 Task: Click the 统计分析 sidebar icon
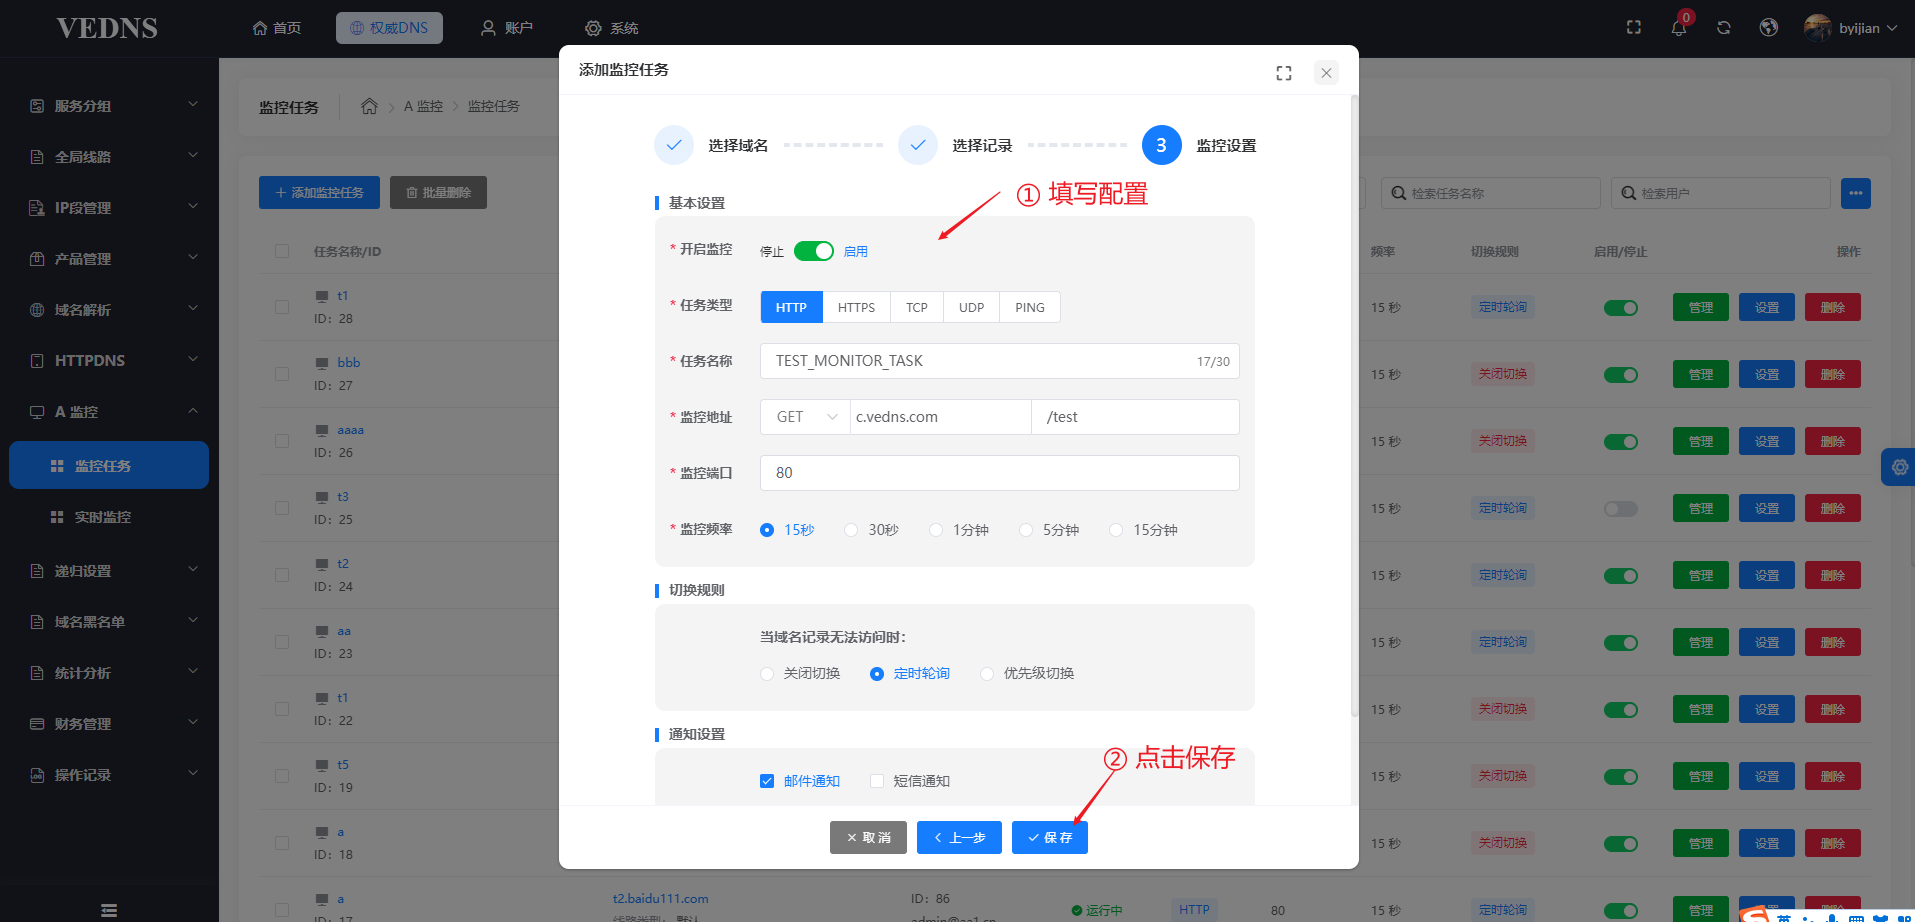[37, 673]
